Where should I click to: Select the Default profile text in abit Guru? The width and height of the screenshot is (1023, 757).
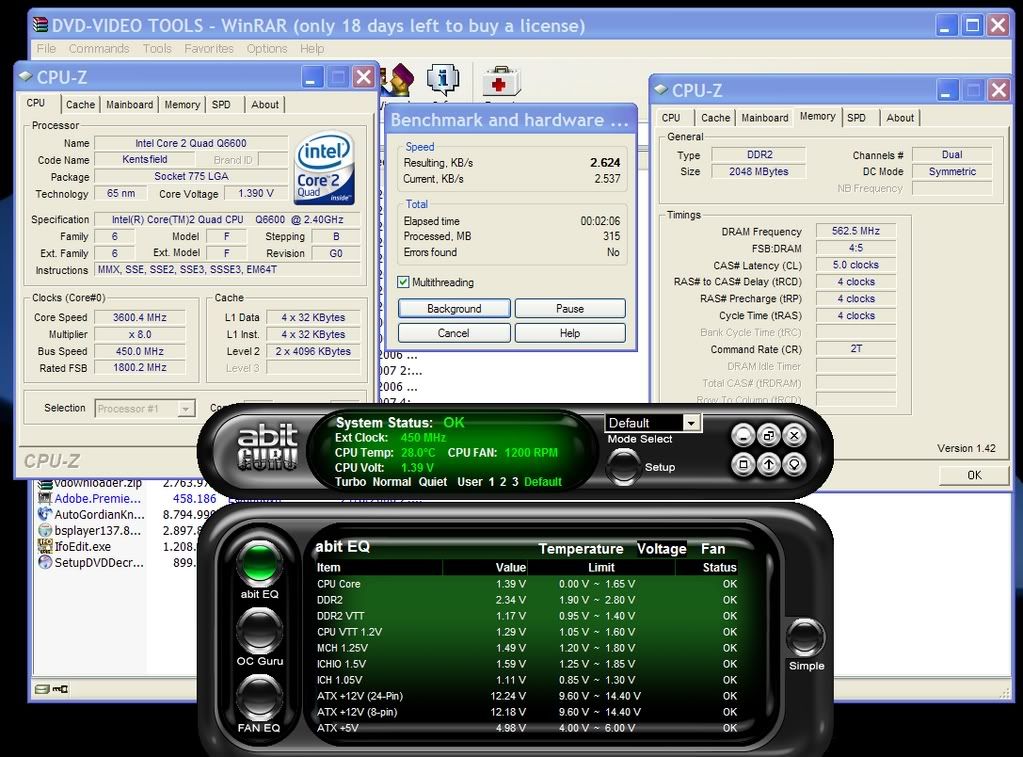point(543,482)
